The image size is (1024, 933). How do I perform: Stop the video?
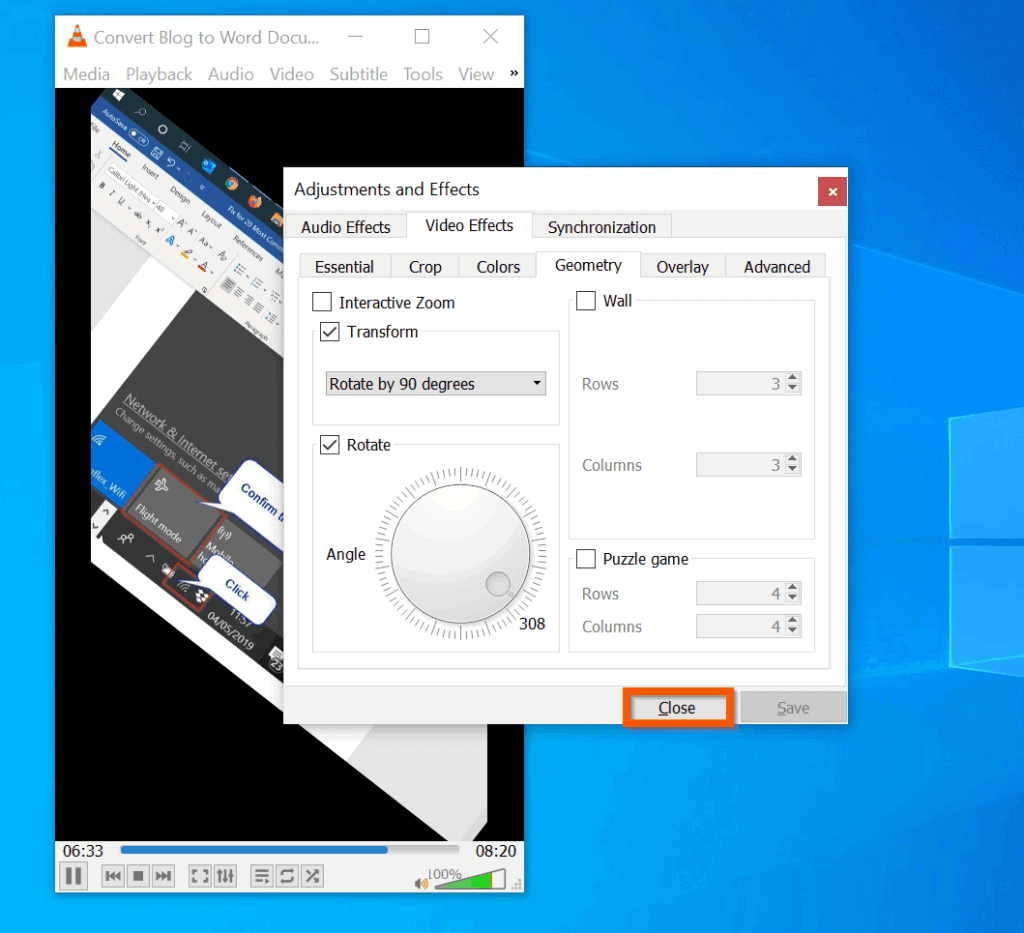point(137,875)
